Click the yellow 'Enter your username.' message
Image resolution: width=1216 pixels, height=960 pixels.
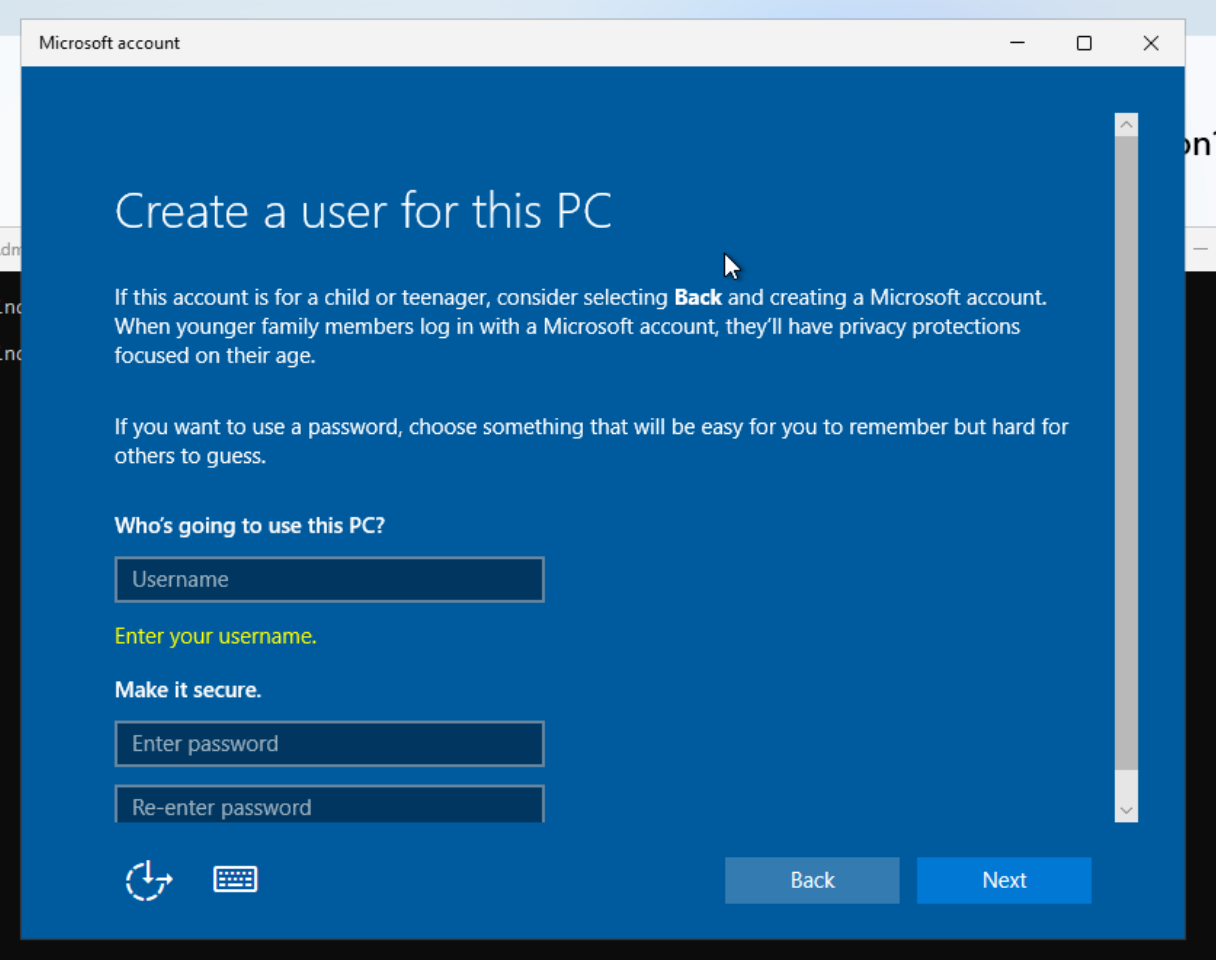pyautogui.click(x=216, y=636)
